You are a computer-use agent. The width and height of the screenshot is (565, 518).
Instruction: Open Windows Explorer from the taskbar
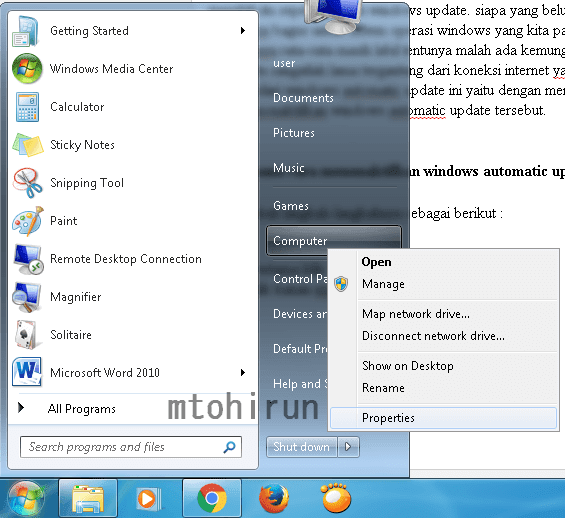coord(88,499)
